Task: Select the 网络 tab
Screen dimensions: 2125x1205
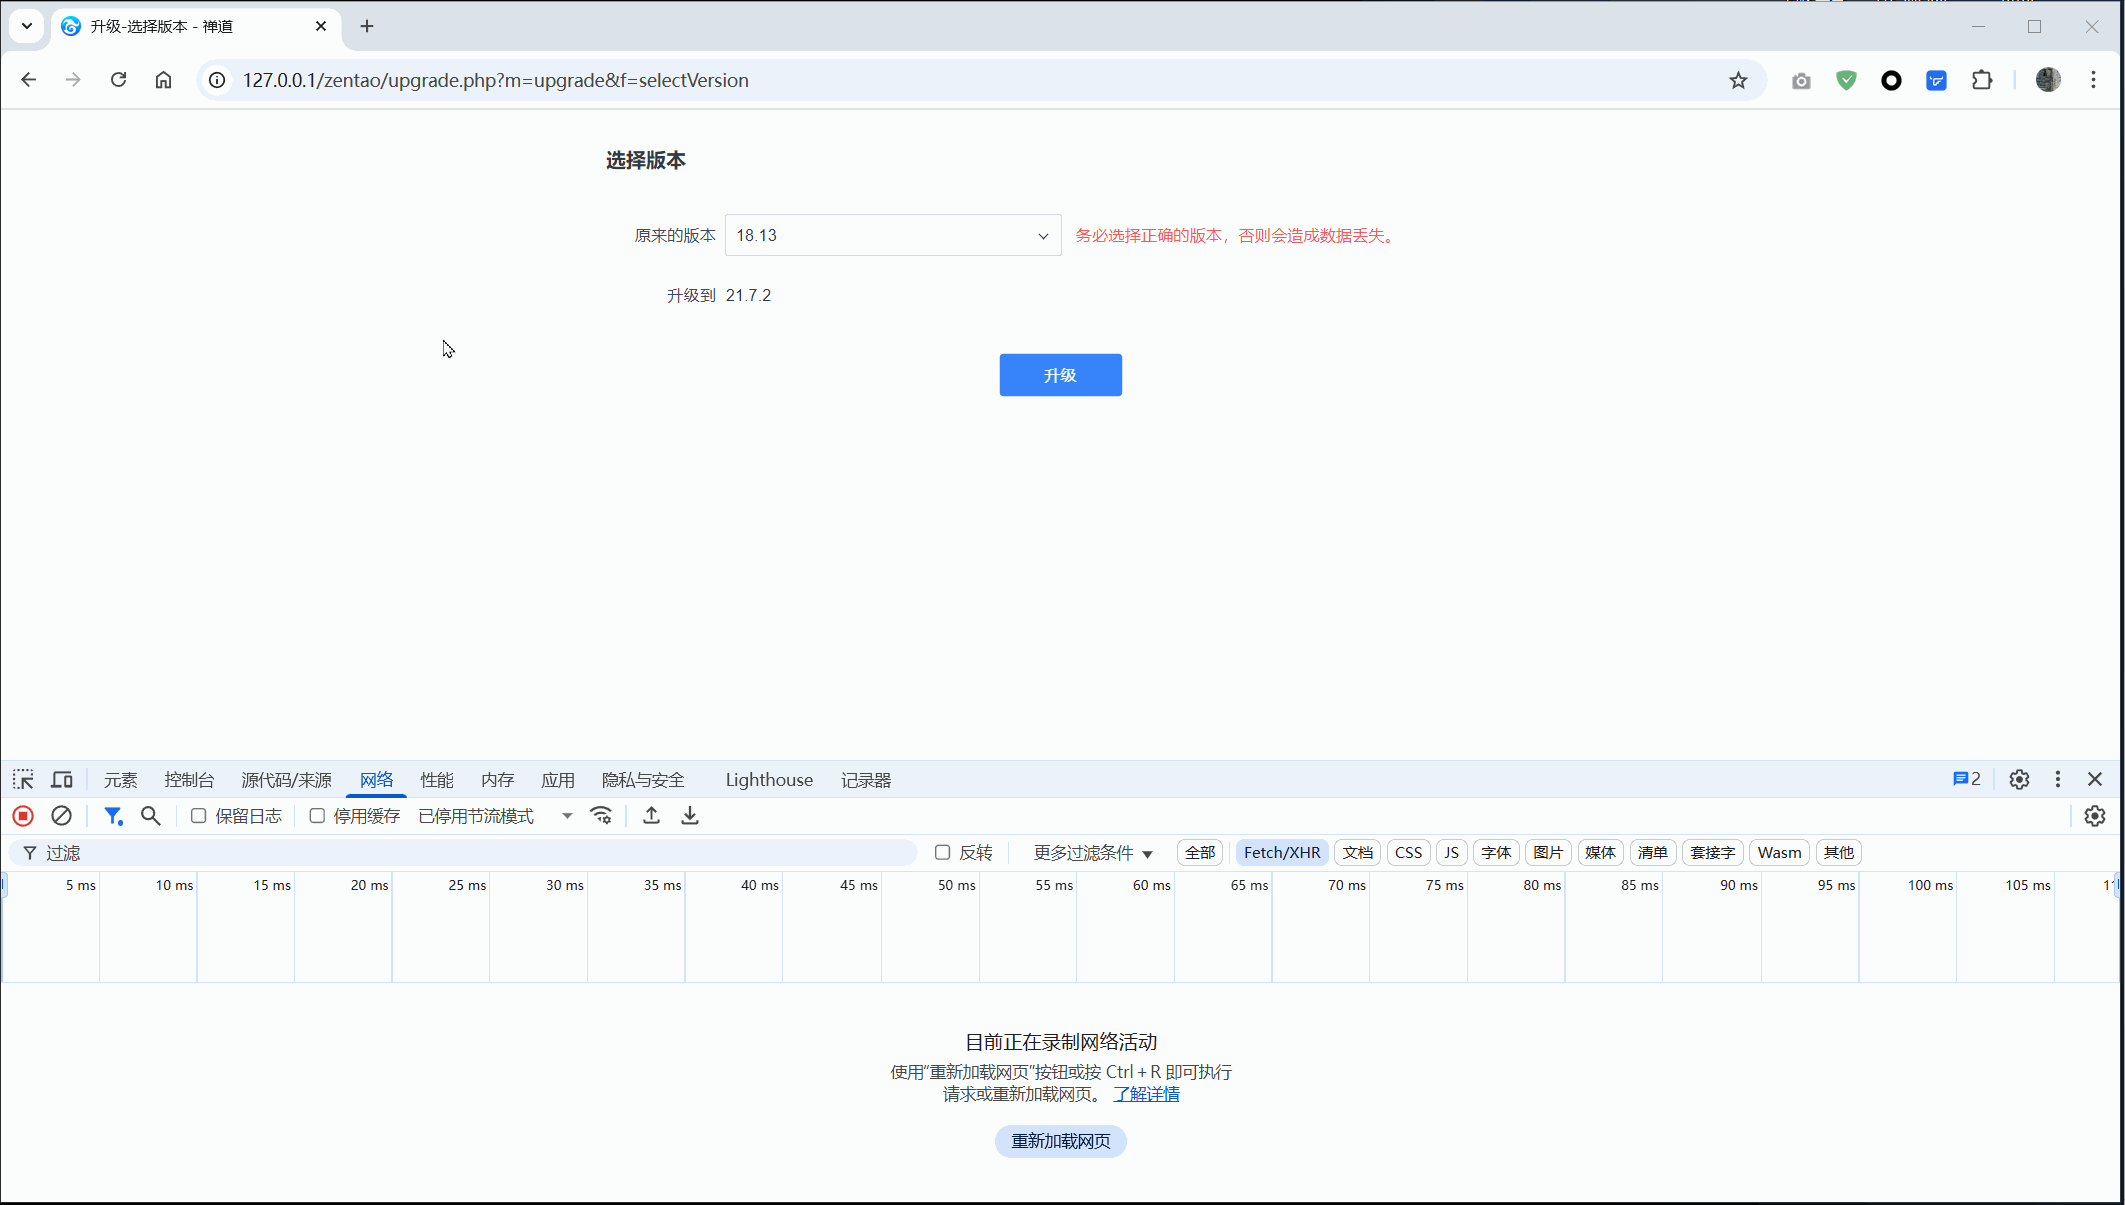Action: (x=376, y=780)
